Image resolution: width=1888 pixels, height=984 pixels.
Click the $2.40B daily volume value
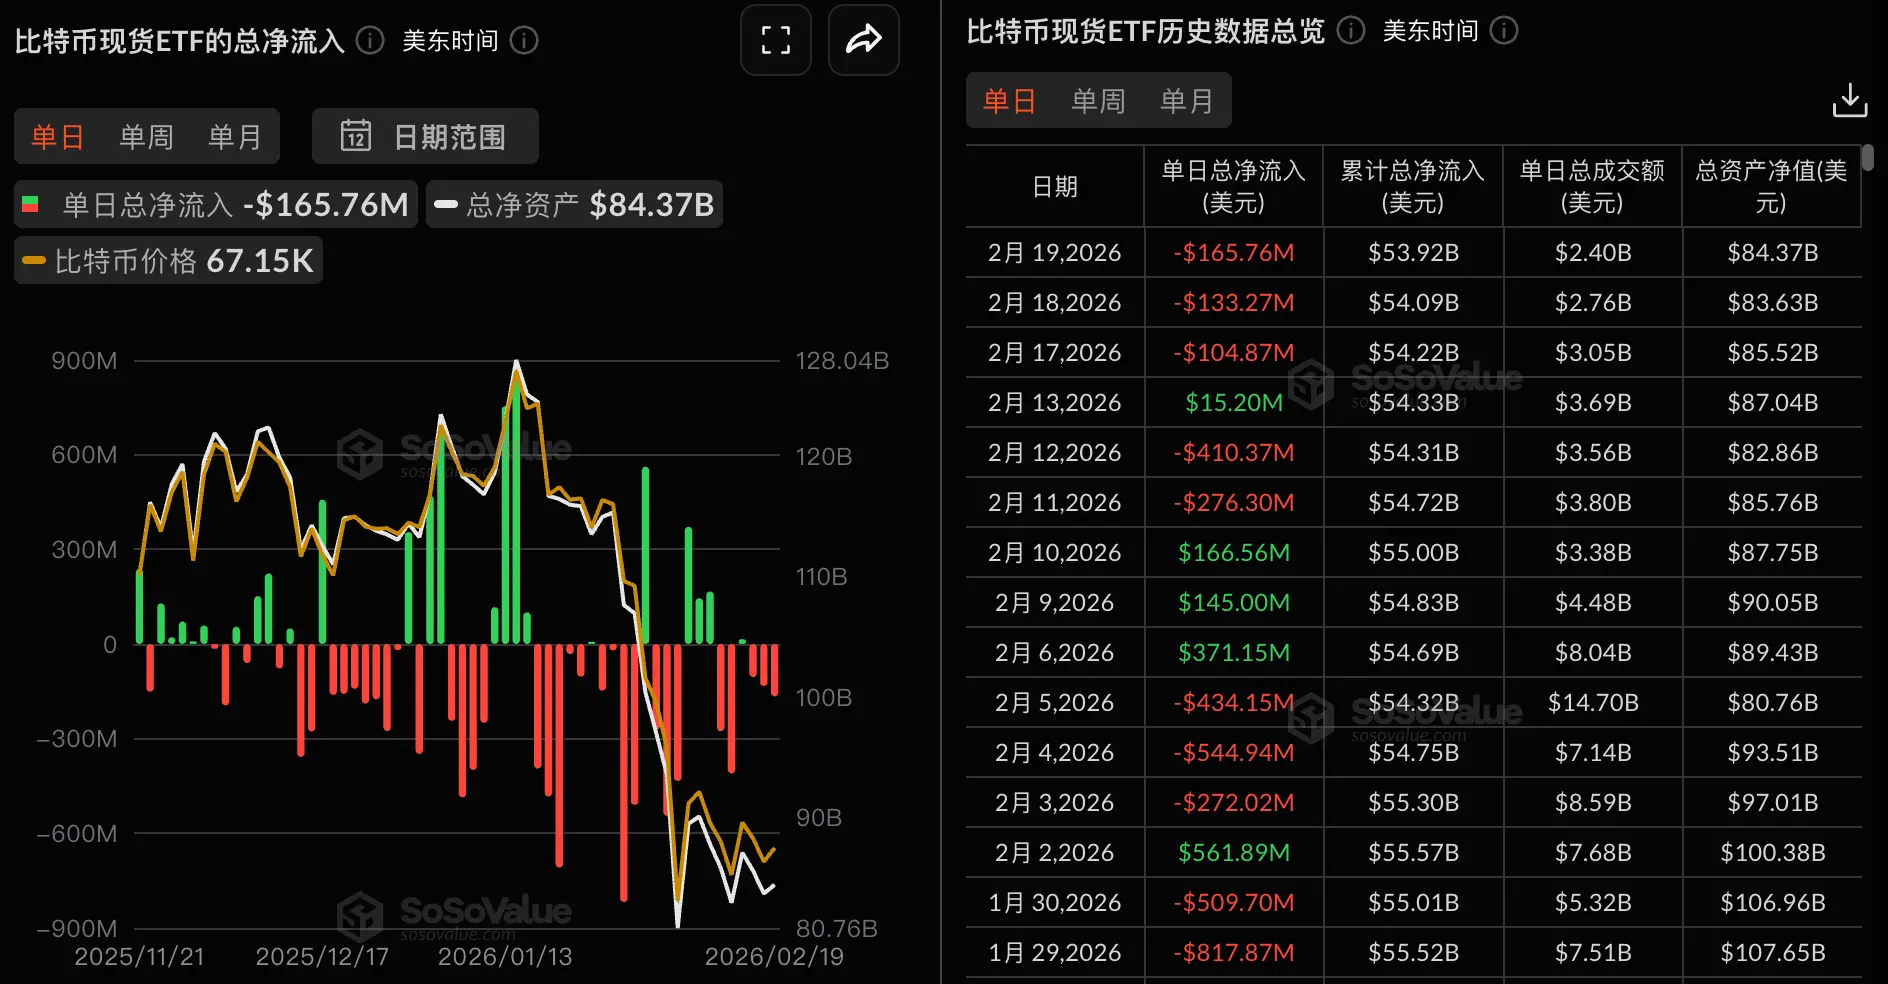pos(1593,252)
